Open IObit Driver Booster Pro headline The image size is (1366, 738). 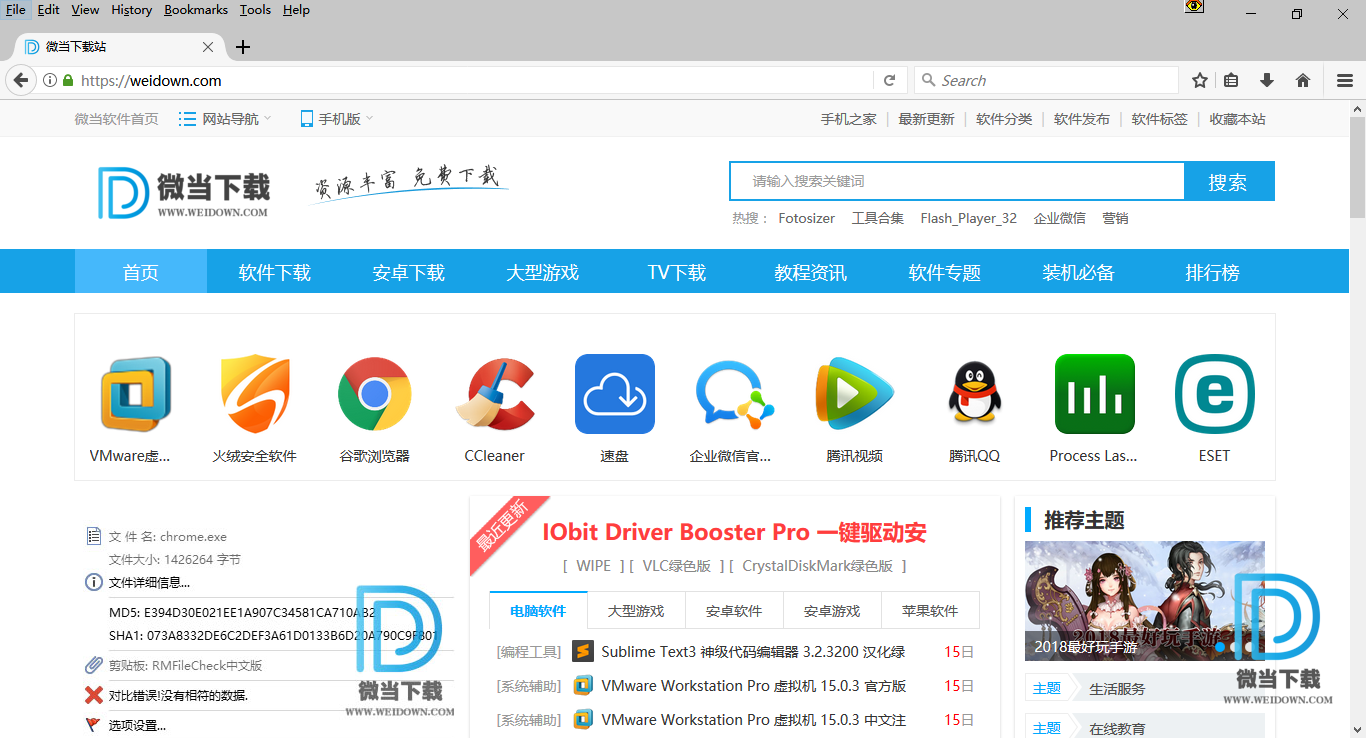click(735, 532)
